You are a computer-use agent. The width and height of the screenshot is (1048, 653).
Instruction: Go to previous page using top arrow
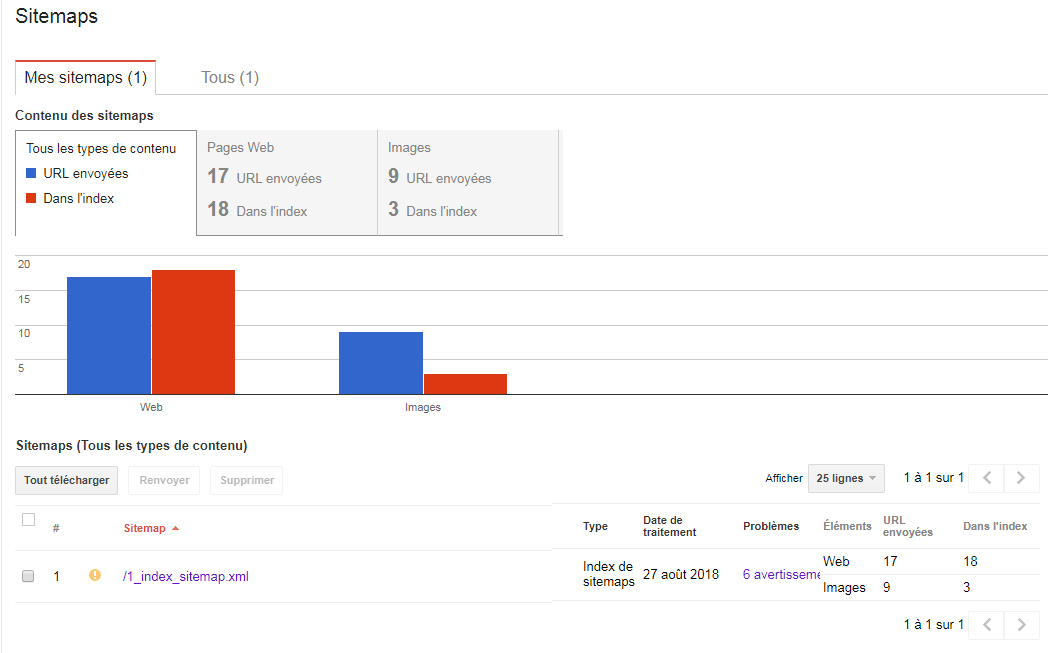point(987,478)
